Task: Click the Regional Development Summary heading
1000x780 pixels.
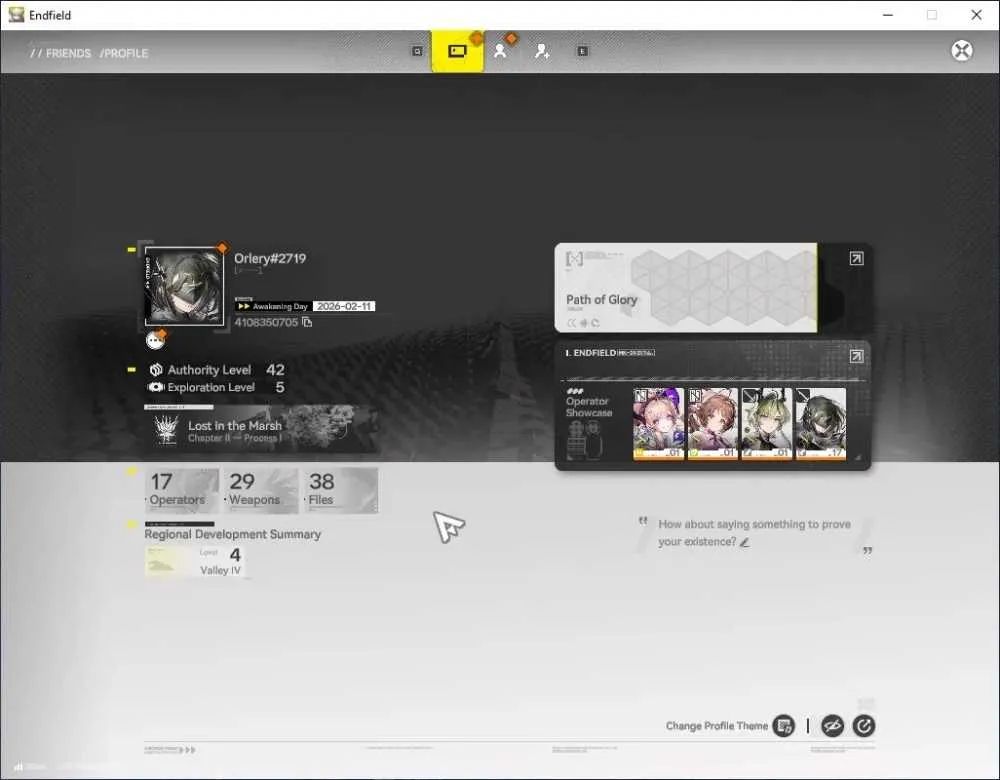Action: [233, 534]
